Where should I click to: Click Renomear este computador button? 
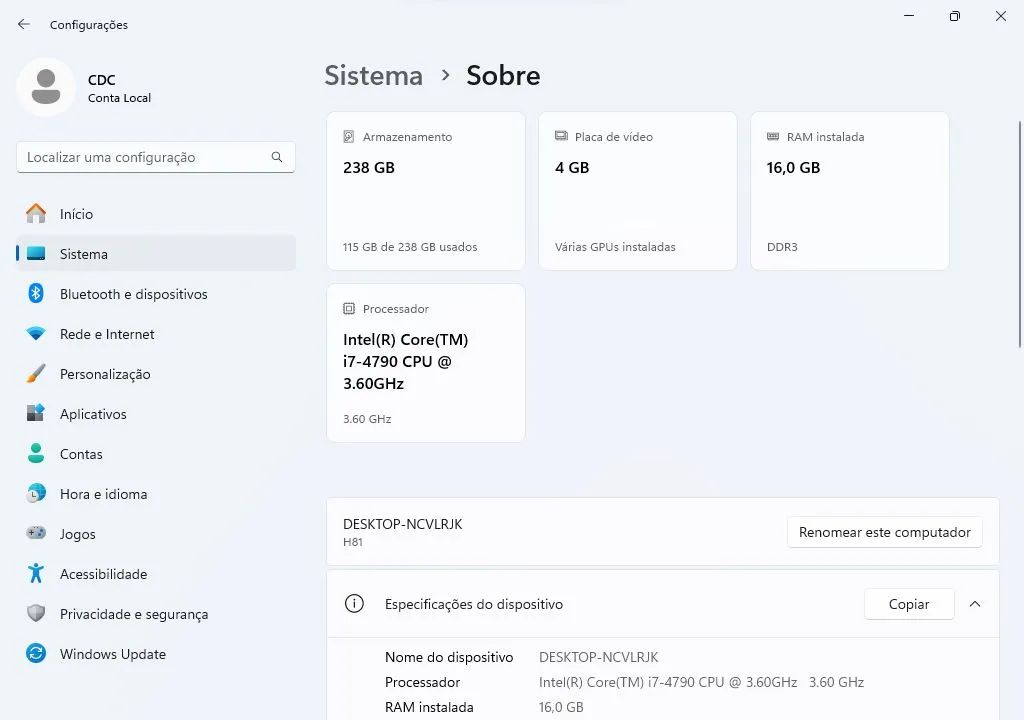pyautogui.click(x=884, y=532)
